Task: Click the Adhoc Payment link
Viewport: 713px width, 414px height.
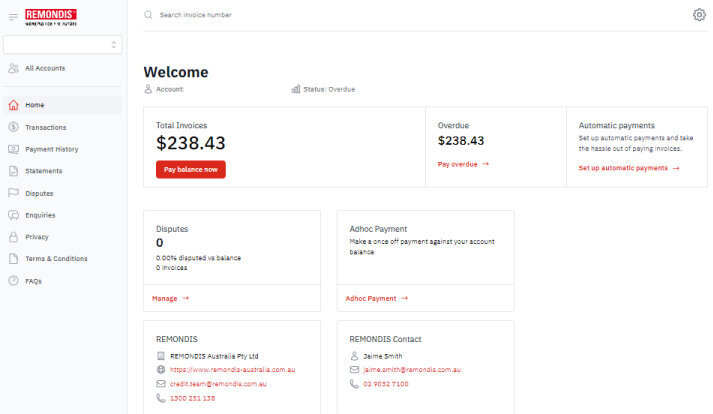Action: click(377, 298)
